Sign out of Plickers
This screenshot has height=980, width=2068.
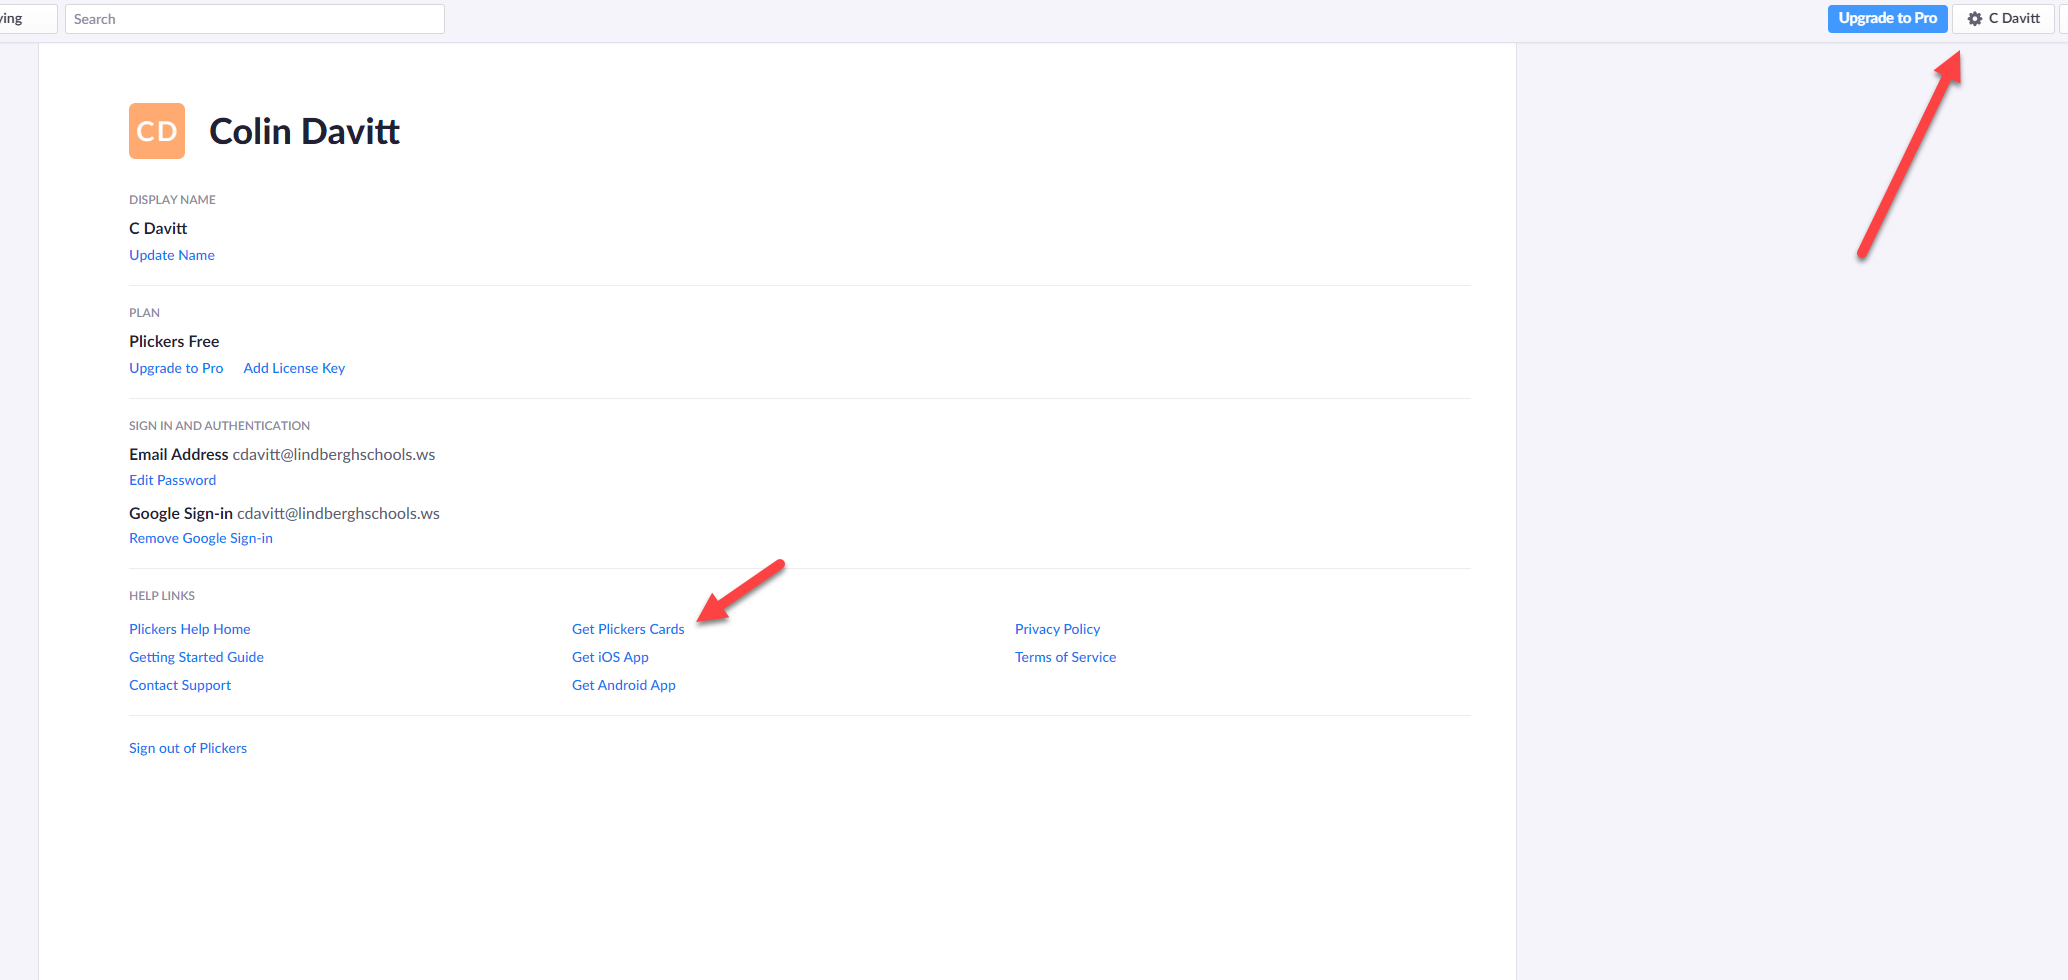click(188, 748)
